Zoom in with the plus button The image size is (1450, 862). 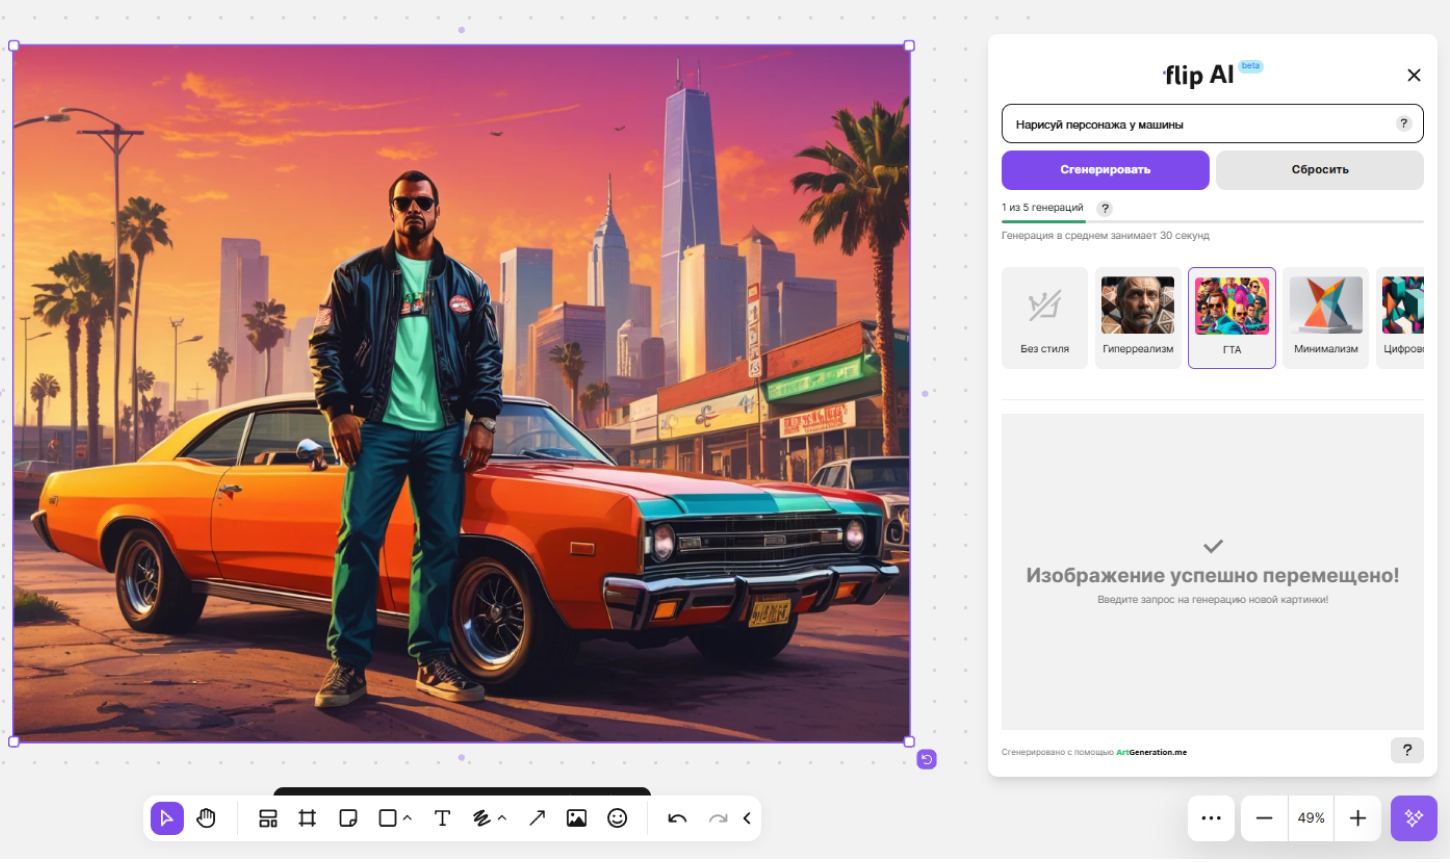[x=1358, y=818]
